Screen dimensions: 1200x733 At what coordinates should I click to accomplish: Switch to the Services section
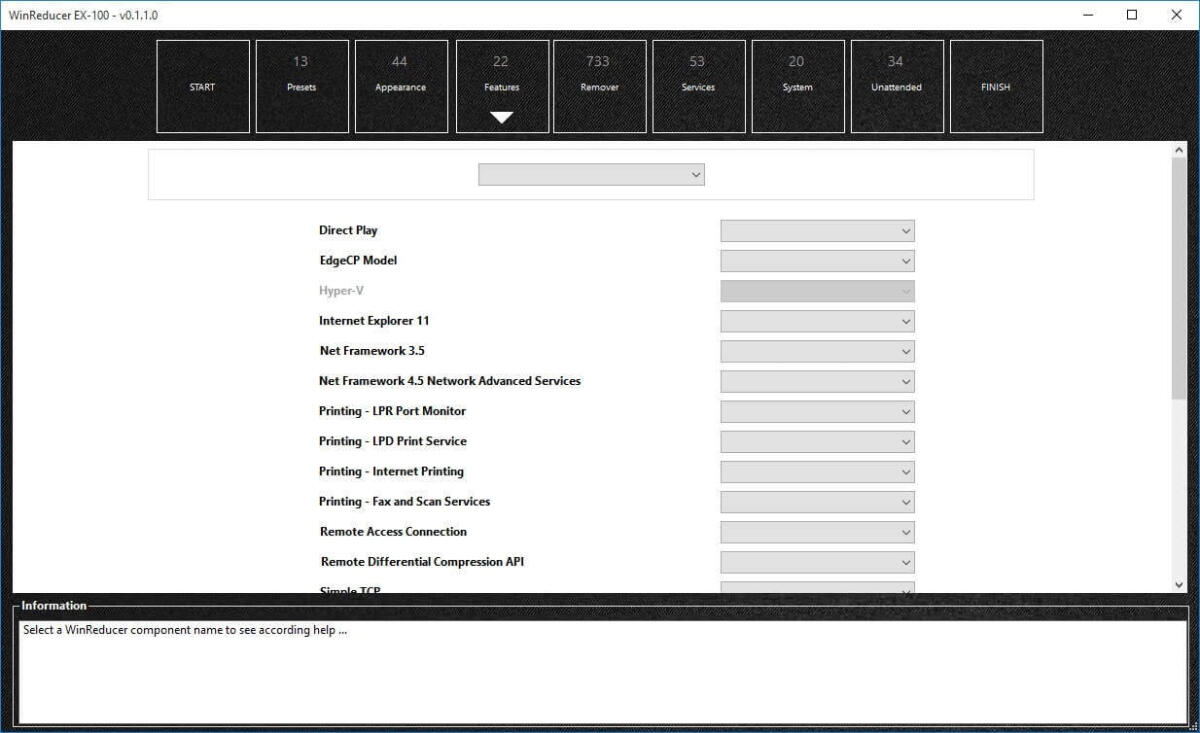[698, 86]
